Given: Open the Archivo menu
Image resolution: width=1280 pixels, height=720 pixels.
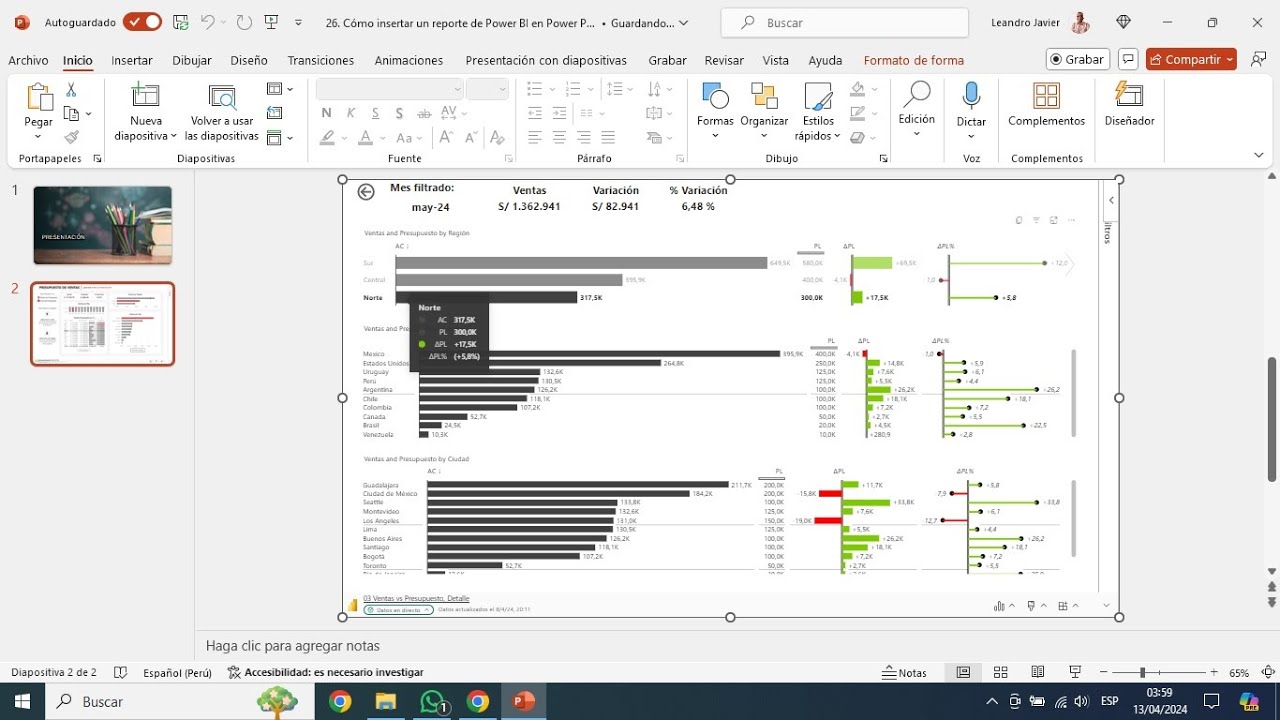Looking at the screenshot, I should tap(28, 60).
